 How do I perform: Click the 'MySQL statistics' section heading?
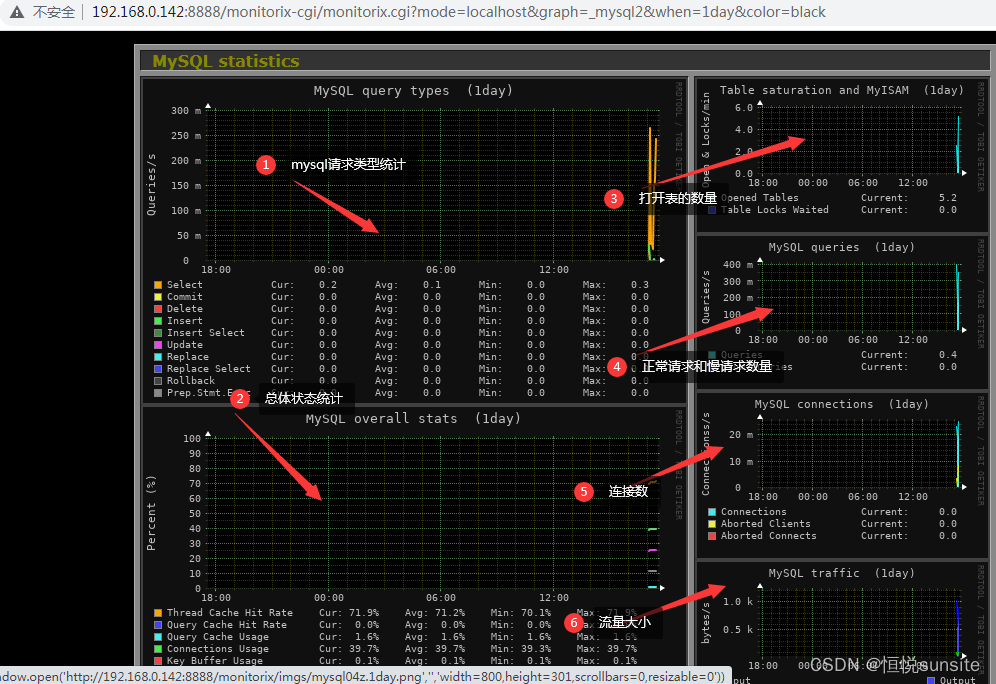click(225, 61)
